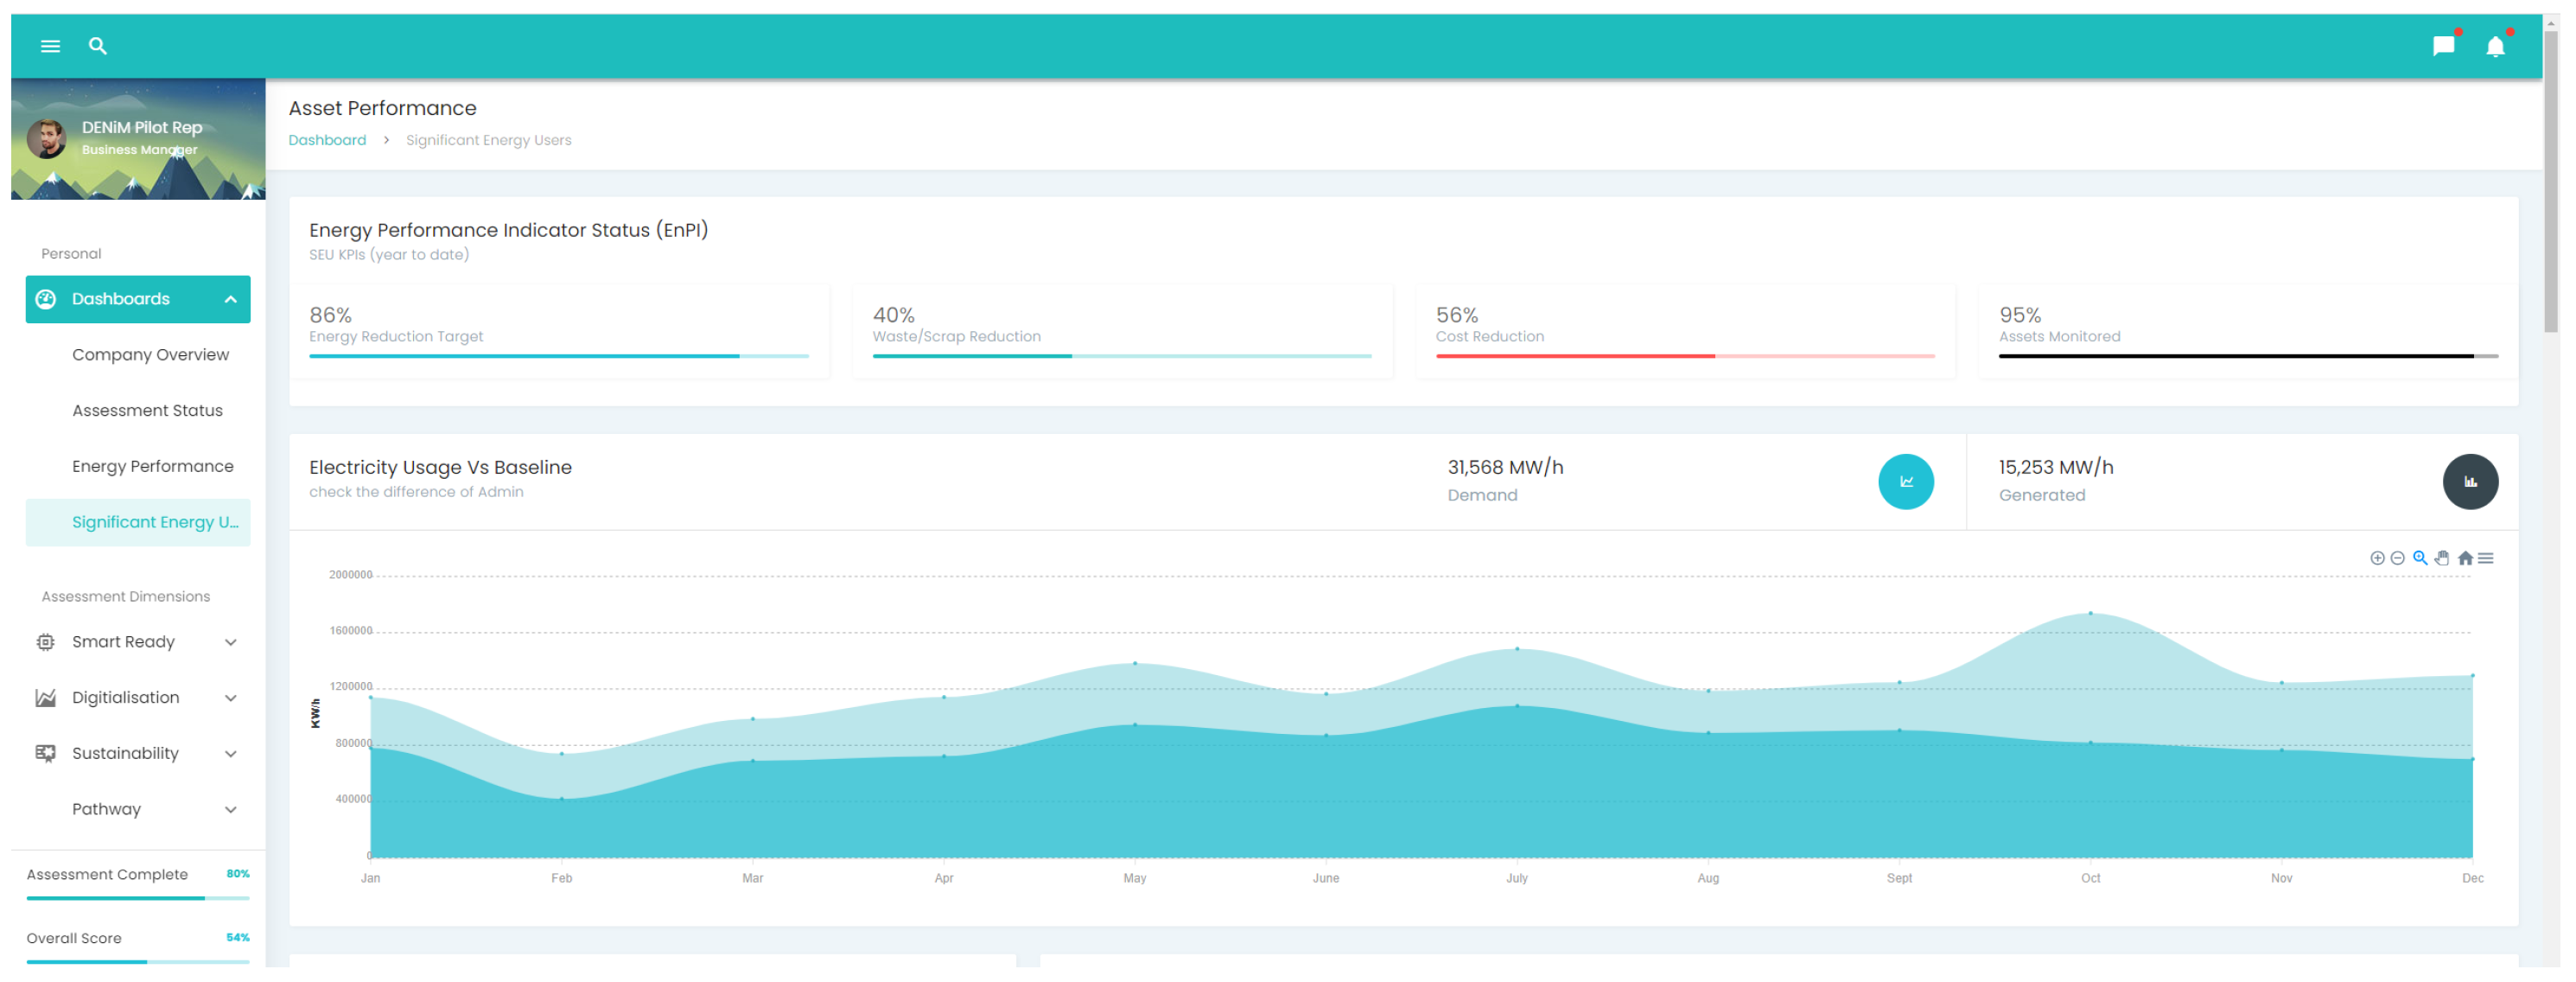Open Company Overview dashboard
Image resolution: width=2576 pixels, height=982 pixels.
pyautogui.click(x=150, y=355)
